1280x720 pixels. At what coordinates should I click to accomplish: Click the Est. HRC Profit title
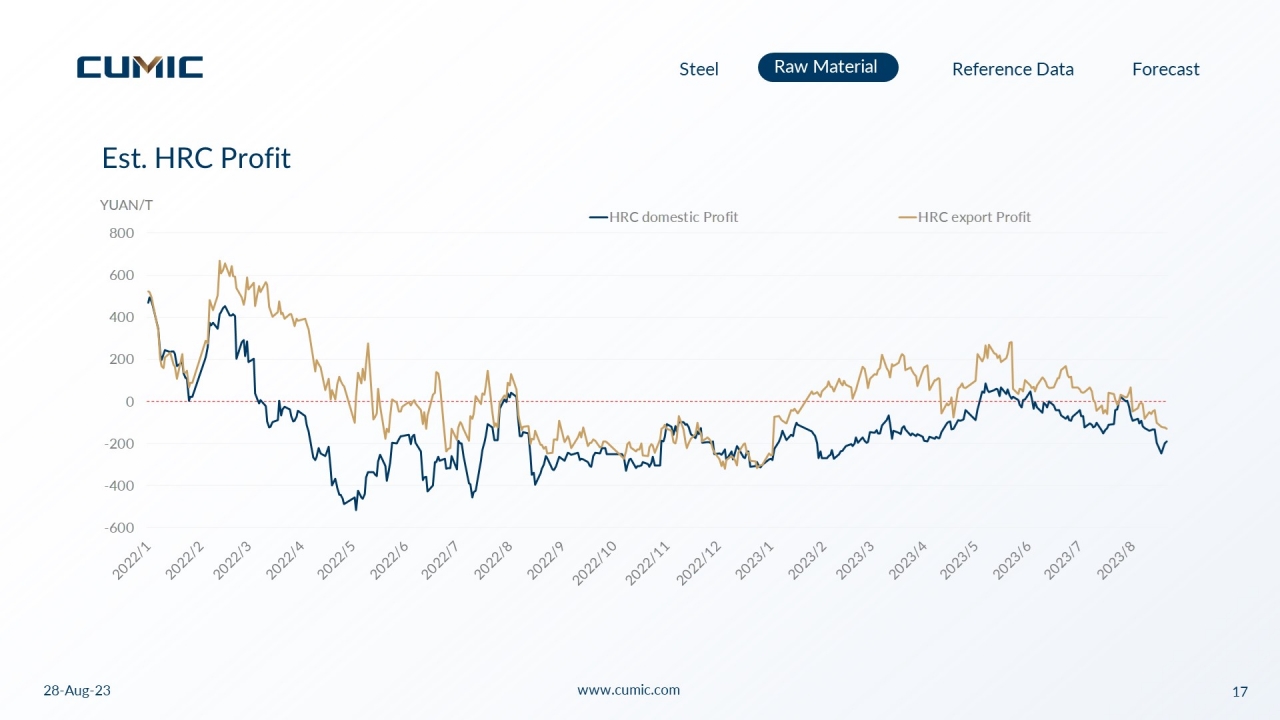point(196,158)
